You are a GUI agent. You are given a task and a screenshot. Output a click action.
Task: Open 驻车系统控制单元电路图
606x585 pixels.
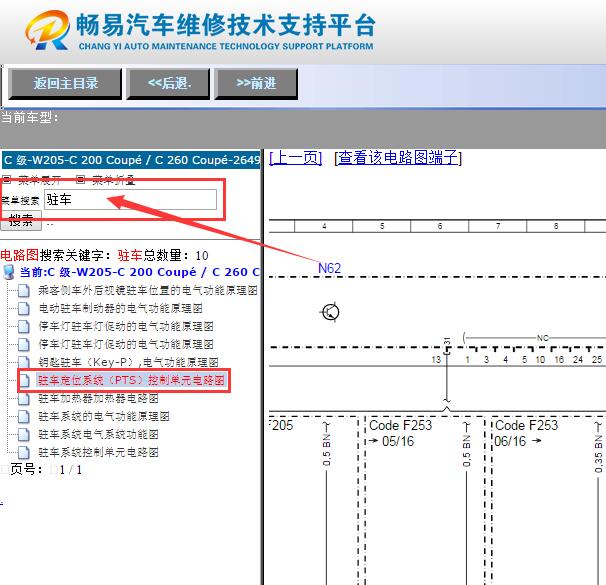(x=98, y=452)
